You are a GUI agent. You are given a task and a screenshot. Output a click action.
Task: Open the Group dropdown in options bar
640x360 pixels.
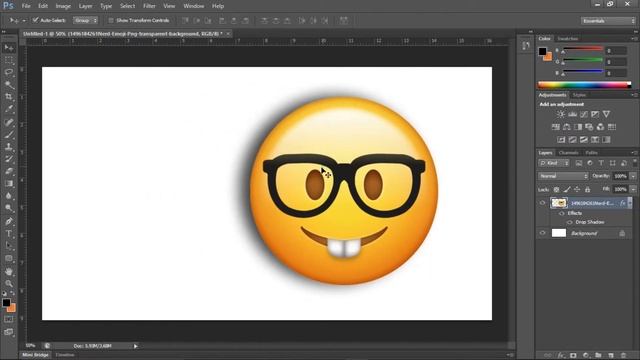86,20
